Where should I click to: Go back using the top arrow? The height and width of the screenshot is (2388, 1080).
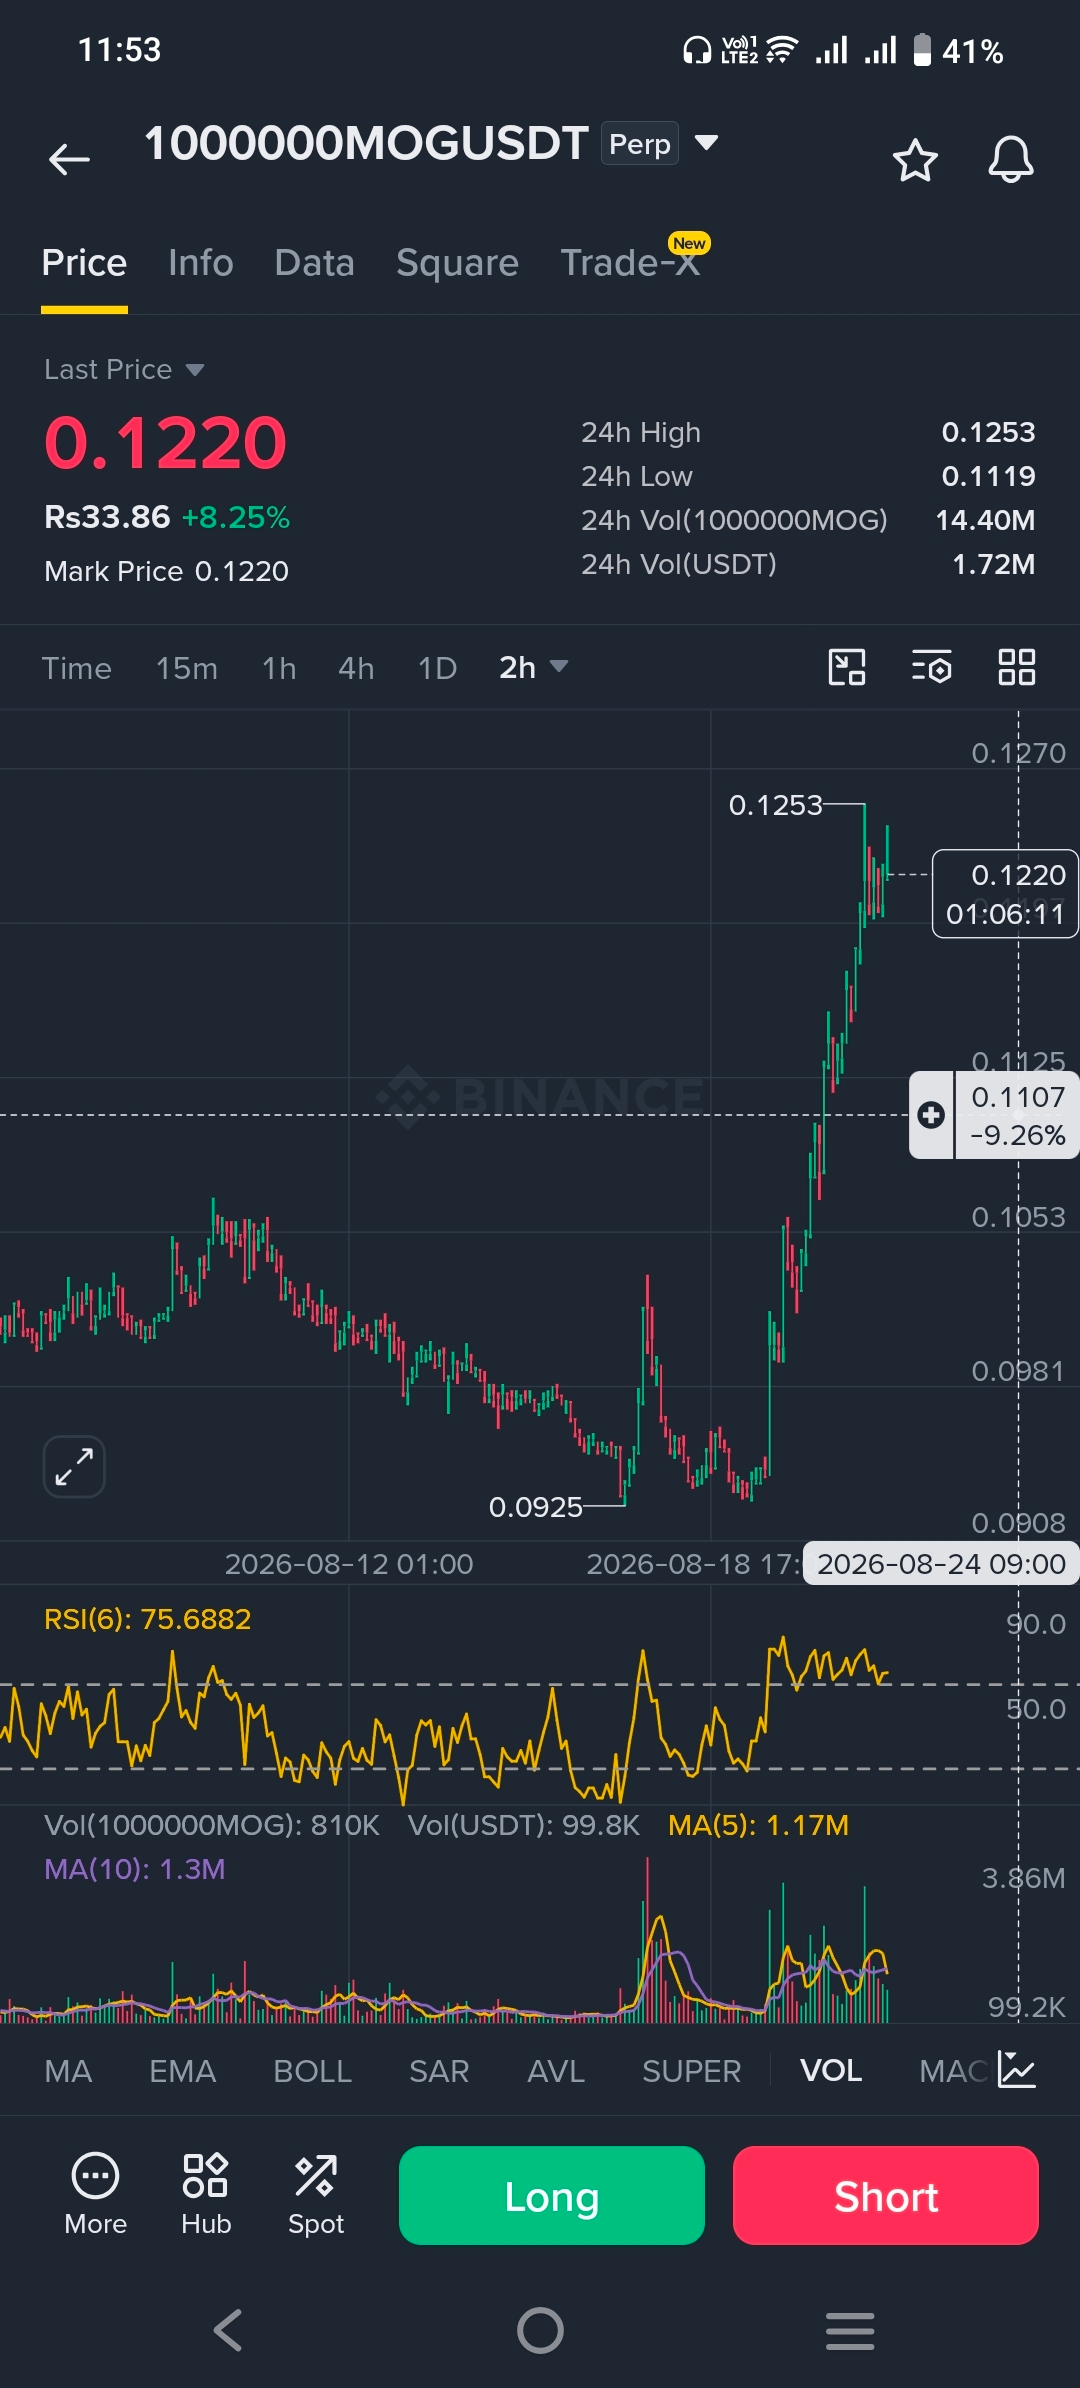[x=69, y=159]
